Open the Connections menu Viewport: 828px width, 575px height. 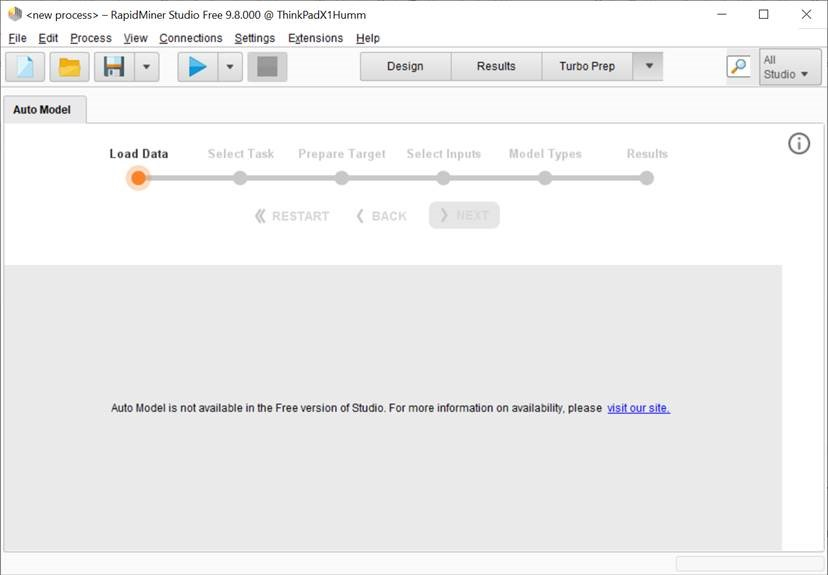click(191, 38)
